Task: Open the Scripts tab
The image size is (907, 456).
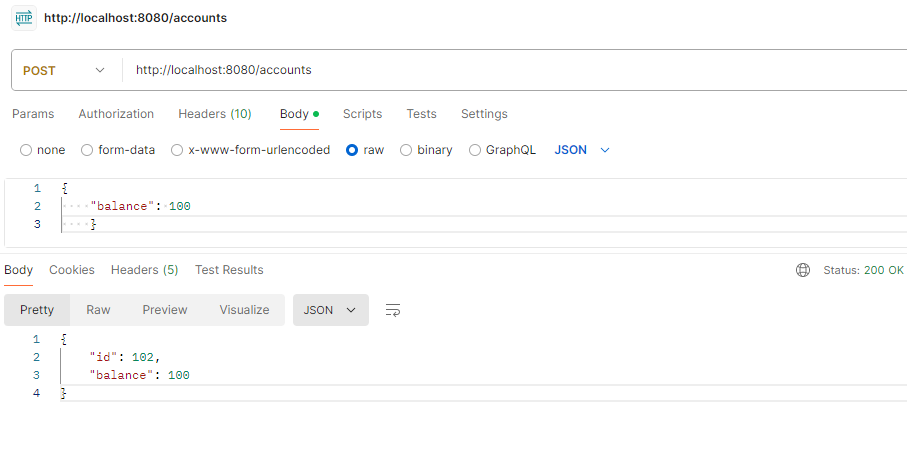Action: pos(362,114)
